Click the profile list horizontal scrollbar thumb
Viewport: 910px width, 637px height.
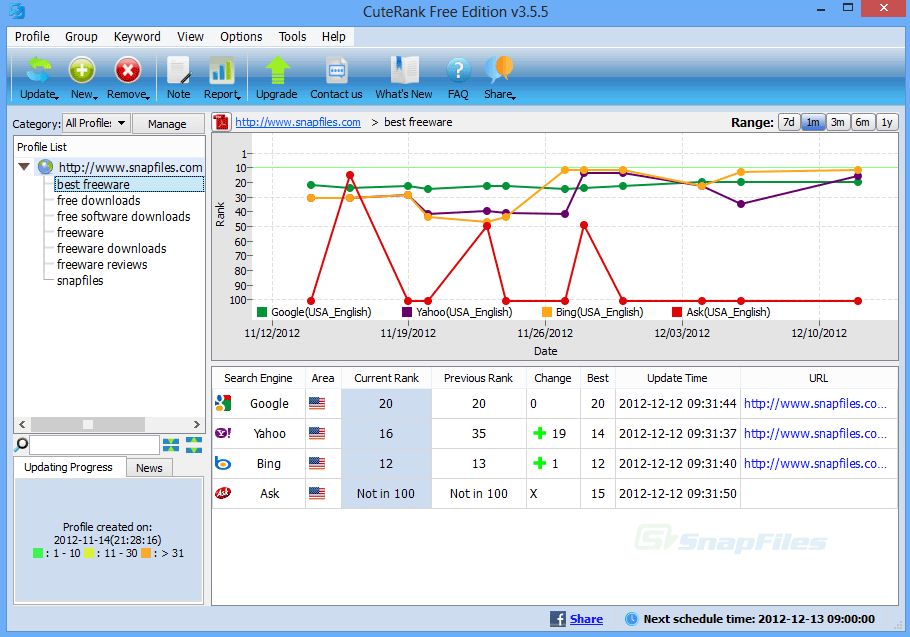(88, 424)
